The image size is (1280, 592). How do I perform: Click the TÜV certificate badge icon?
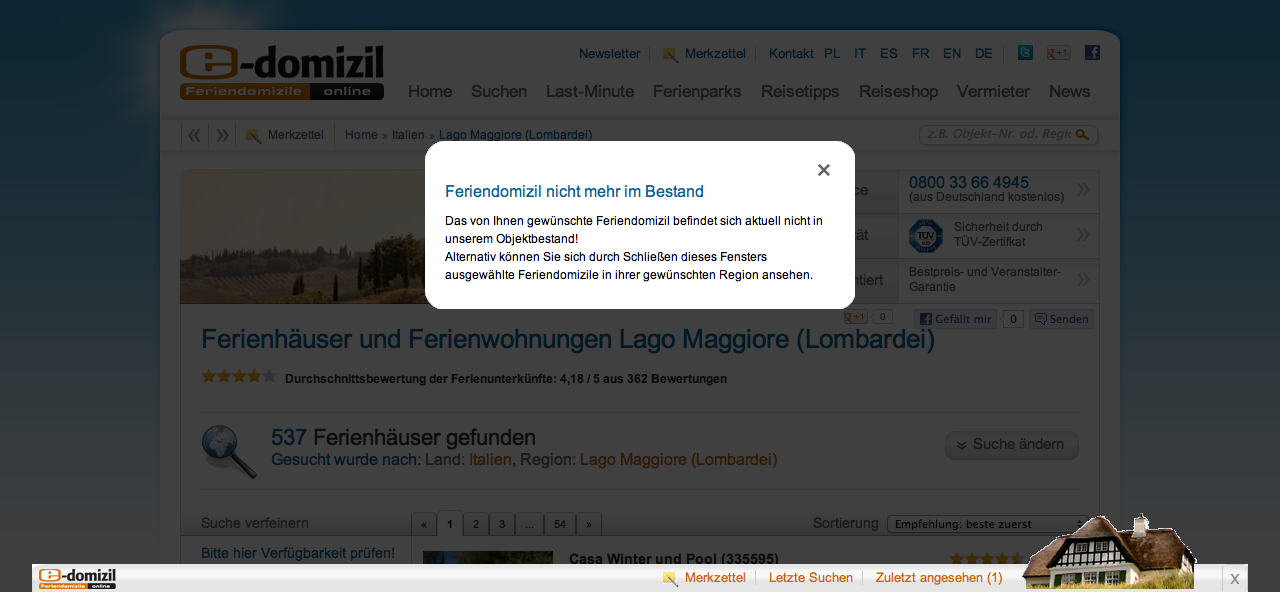[x=925, y=236]
